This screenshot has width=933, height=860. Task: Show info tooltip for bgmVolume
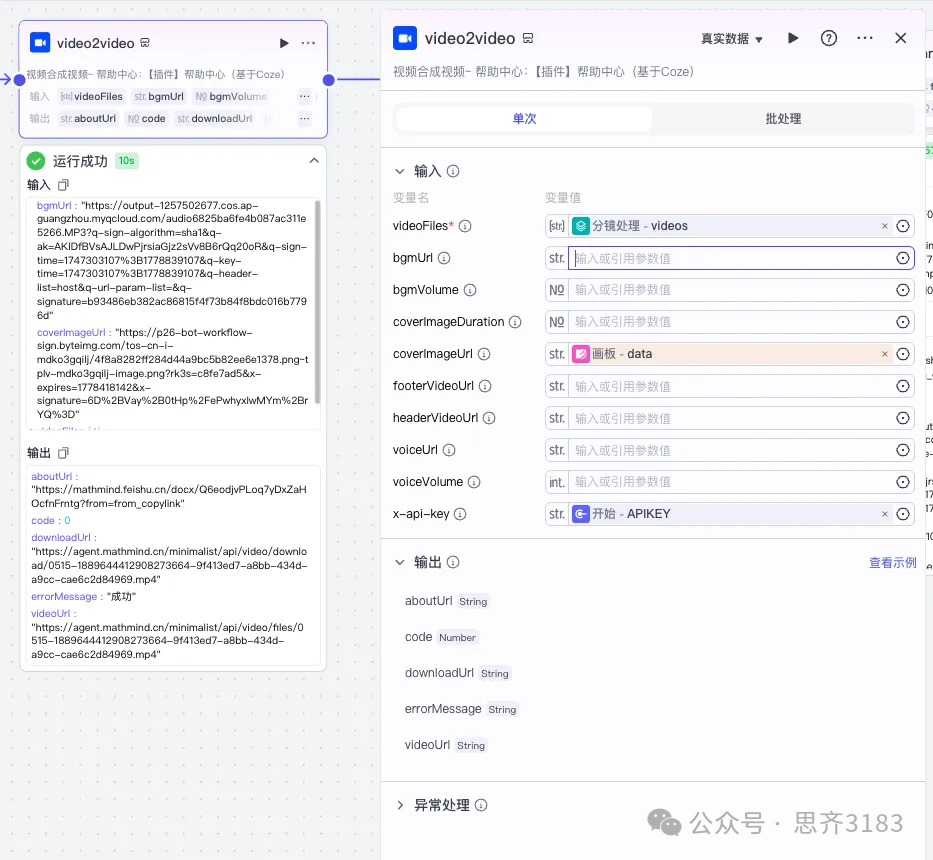click(470, 290)
